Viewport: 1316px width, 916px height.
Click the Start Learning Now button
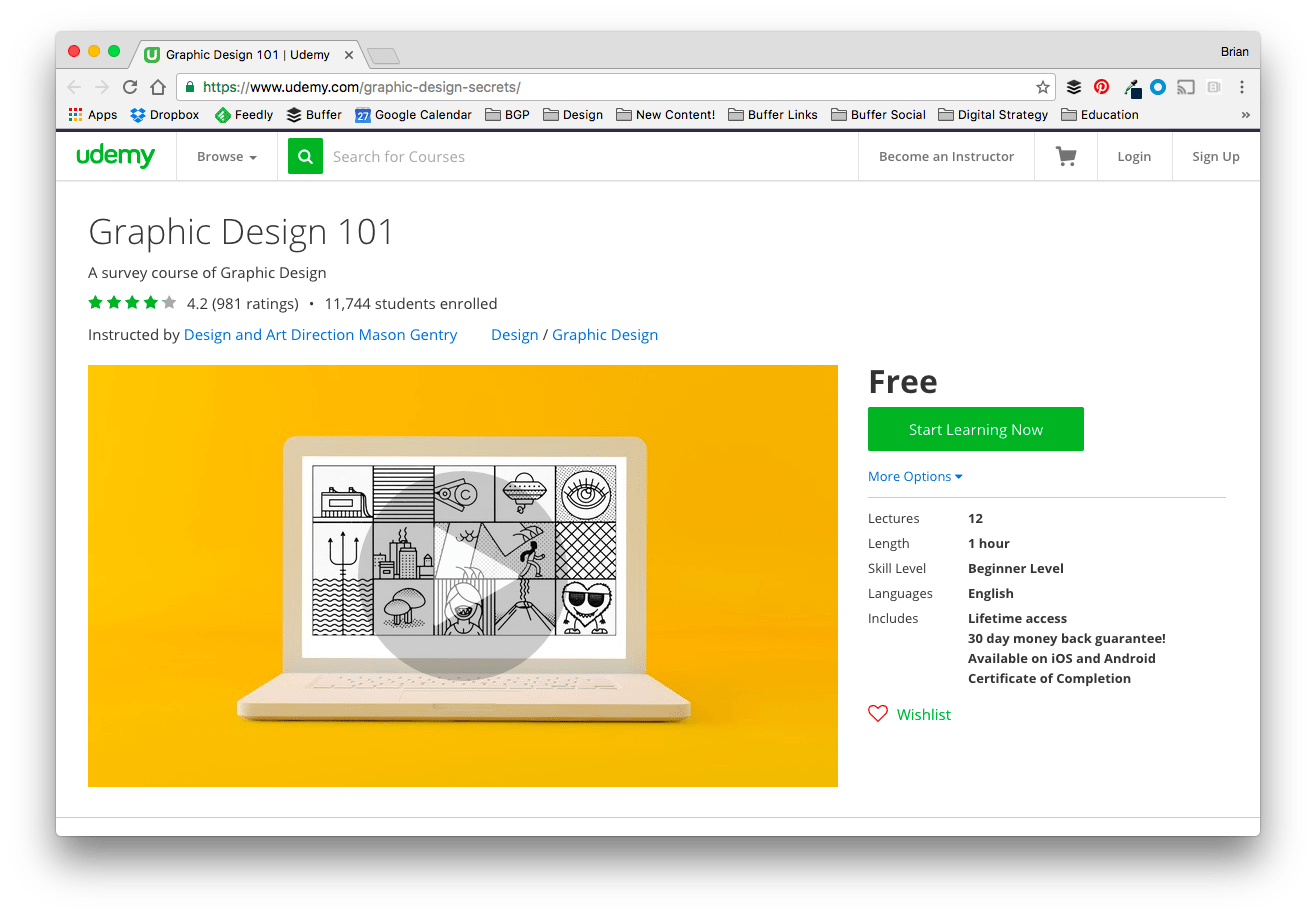975,428
